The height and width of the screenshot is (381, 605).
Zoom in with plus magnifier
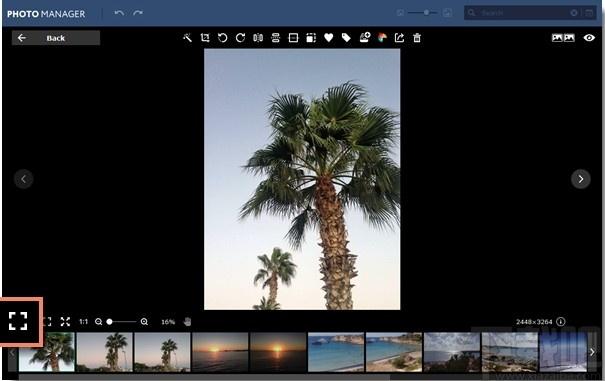tap(144, 322)
